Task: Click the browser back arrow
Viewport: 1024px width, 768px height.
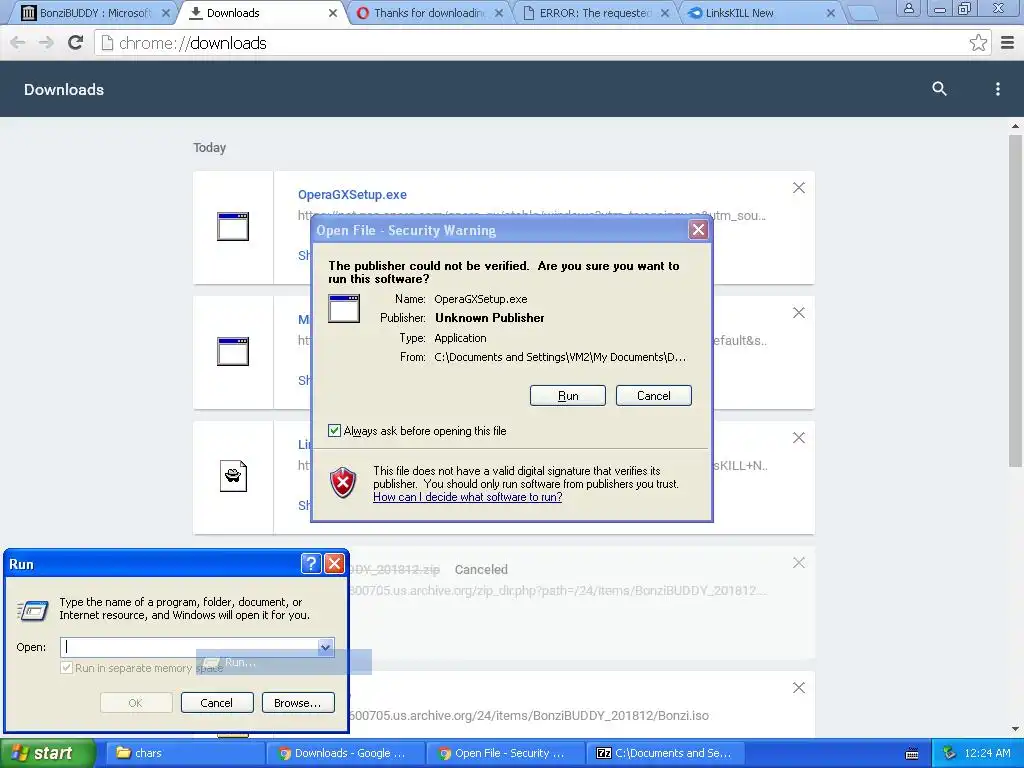Action: point(18,43)
